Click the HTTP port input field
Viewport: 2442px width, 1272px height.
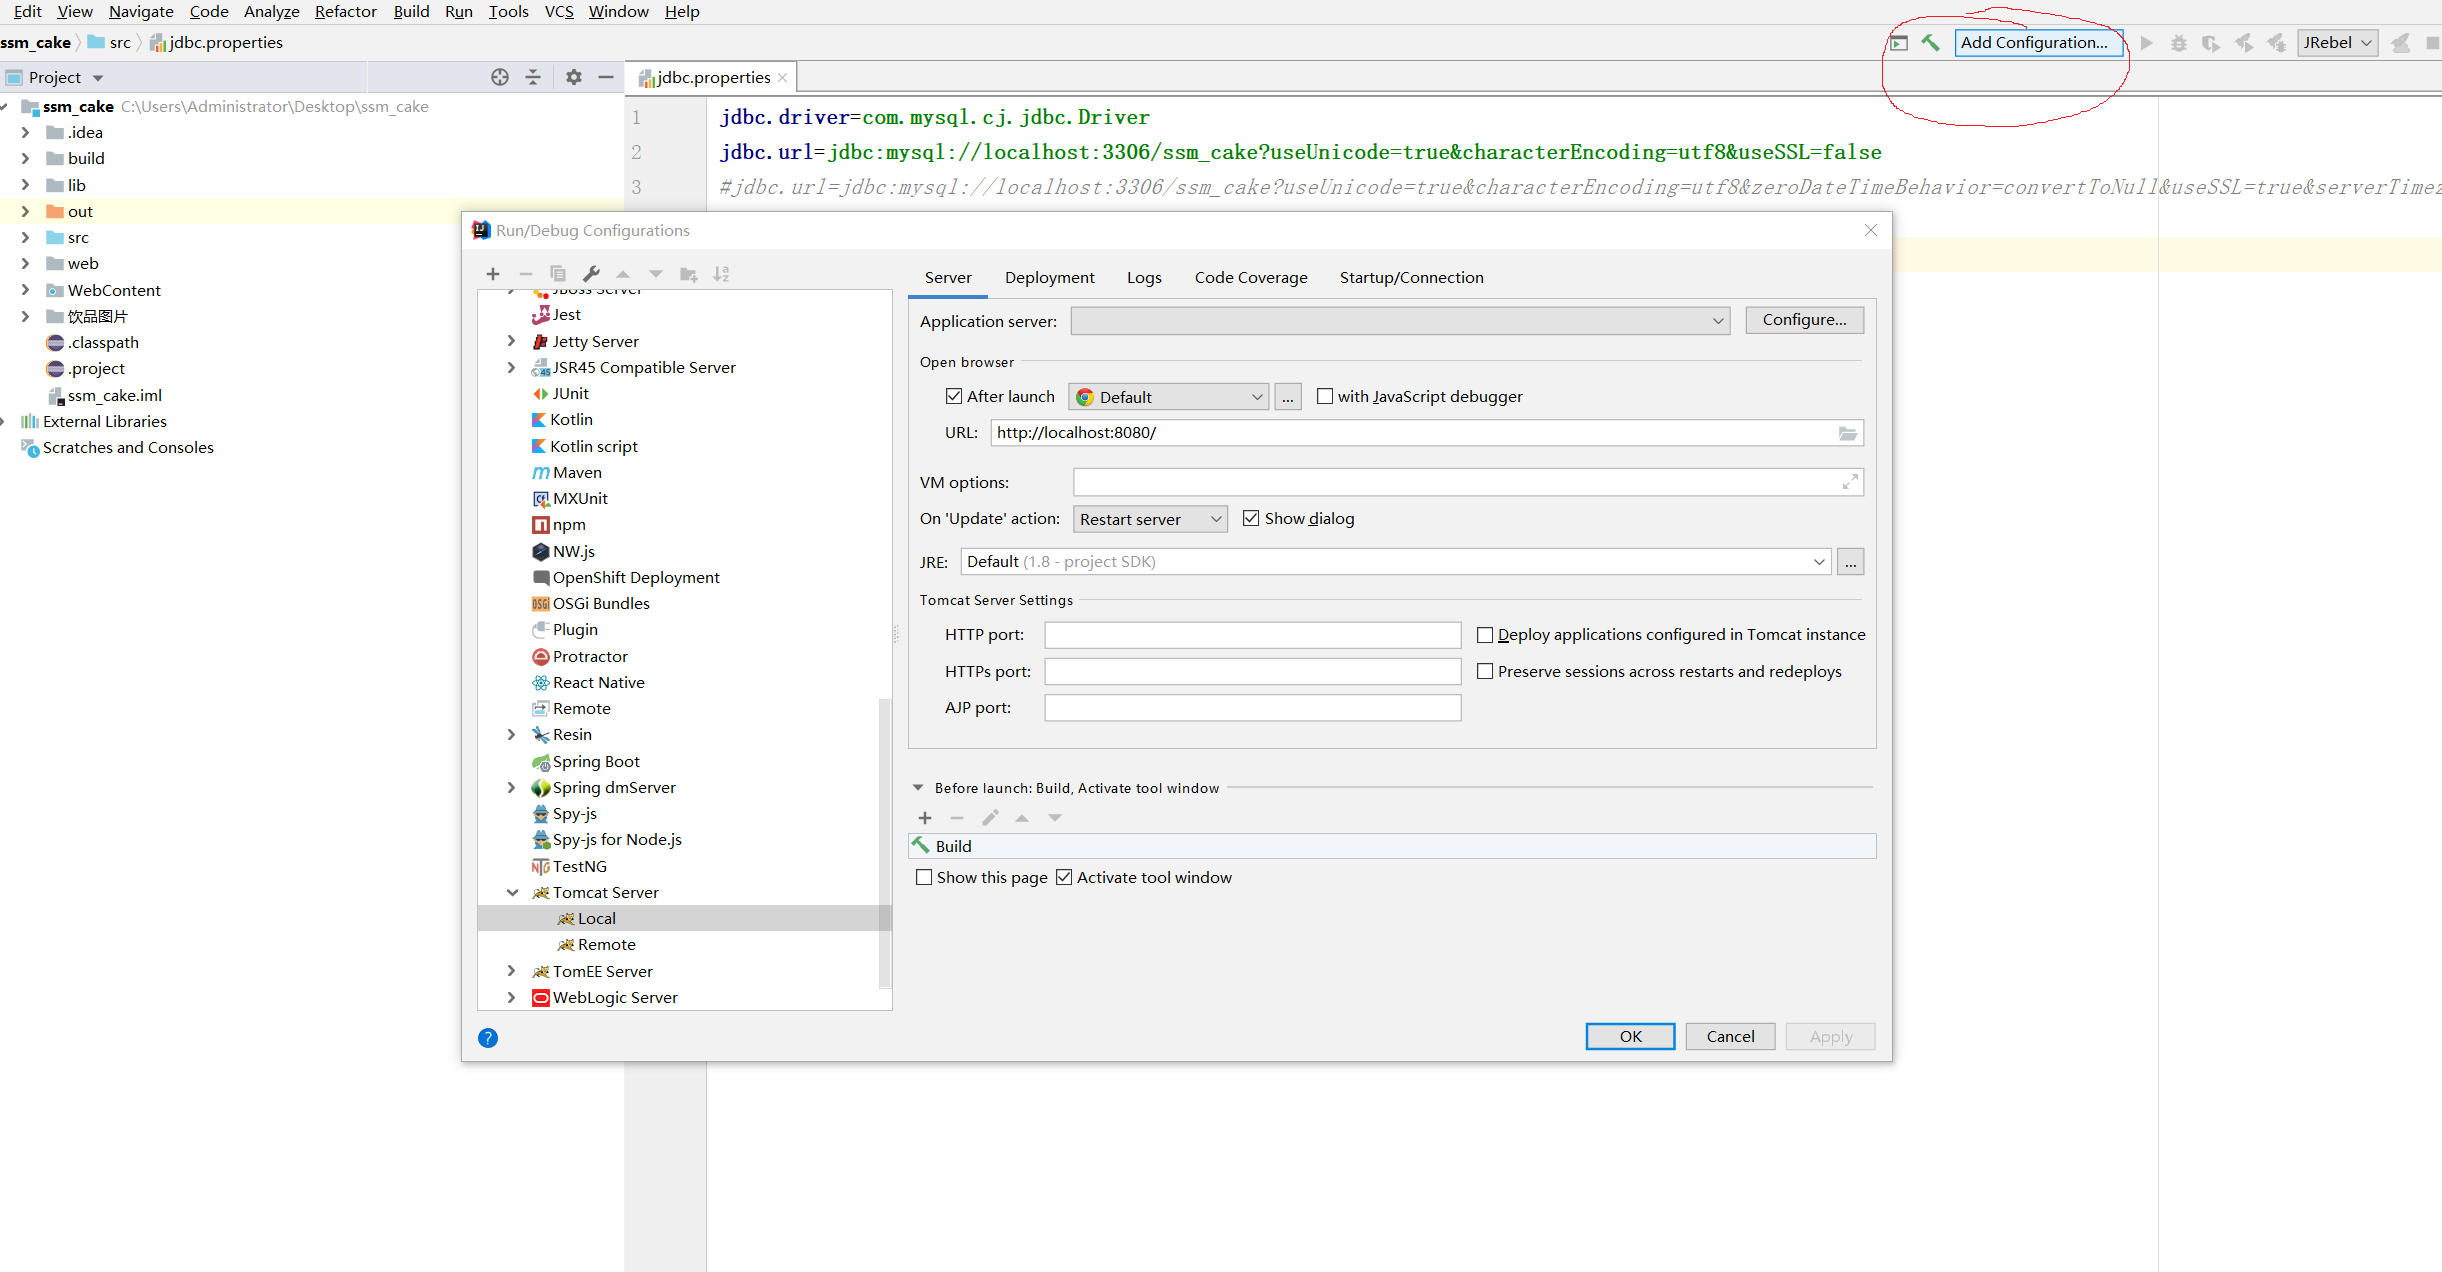pyautogui.click(x=1252, y=635)
